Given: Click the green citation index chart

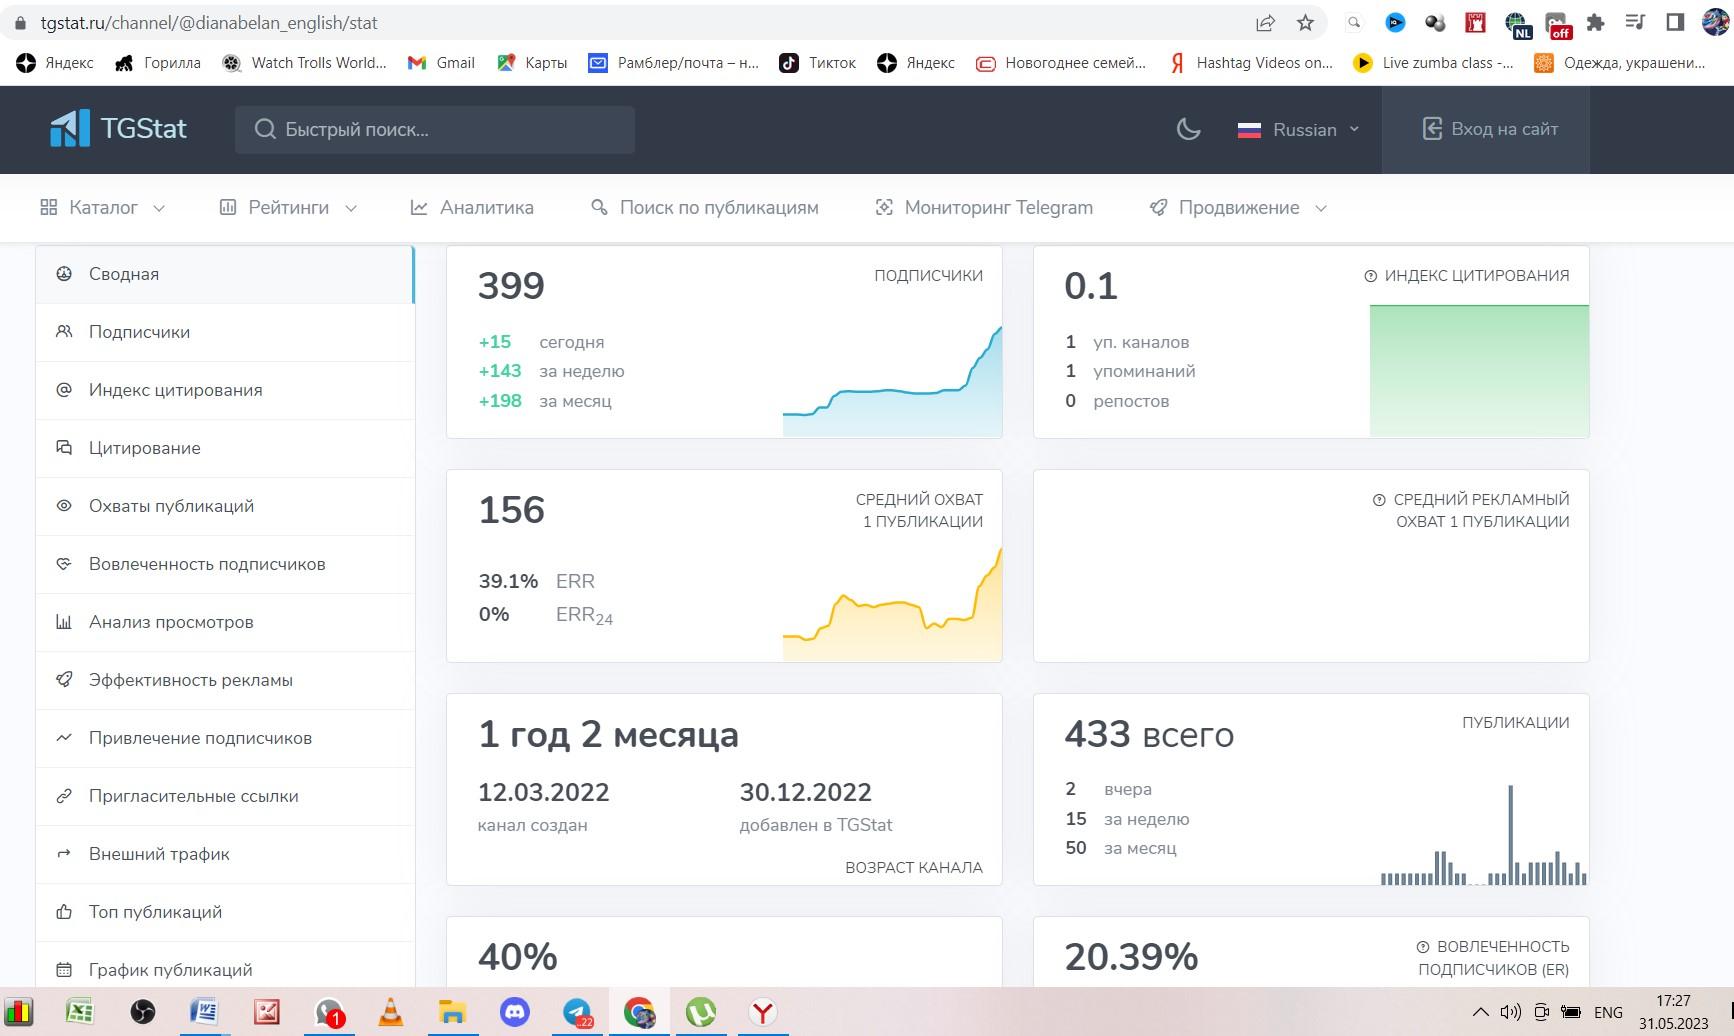Looking at the screenshot, I should (1479, 371).
